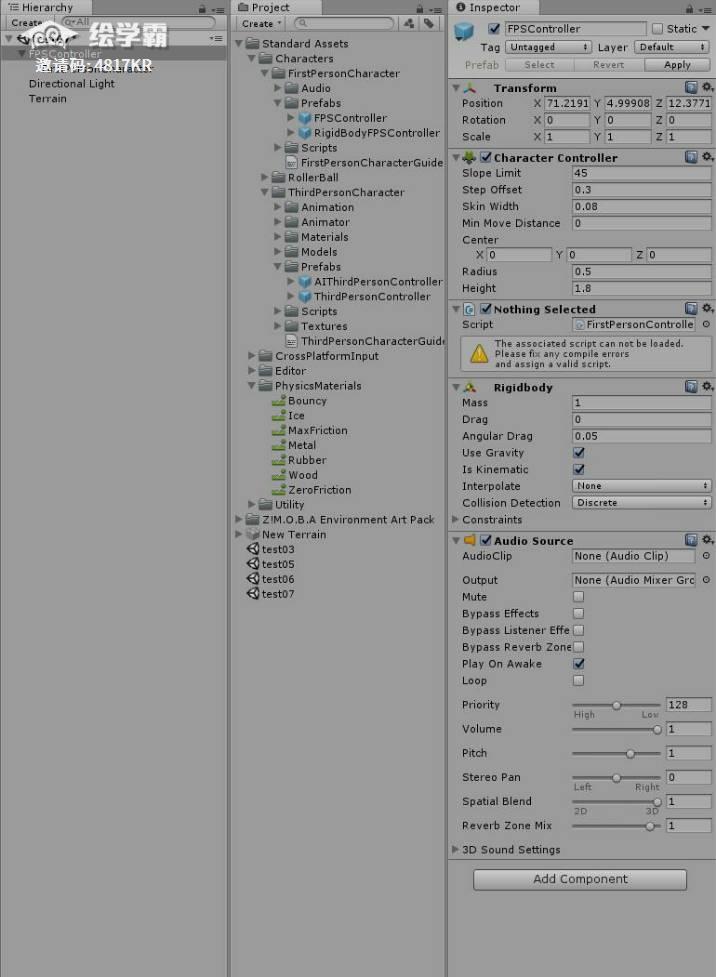Enable the Loop checkbox
Viewport: 716px width, 977px height.
coord(579,680)
